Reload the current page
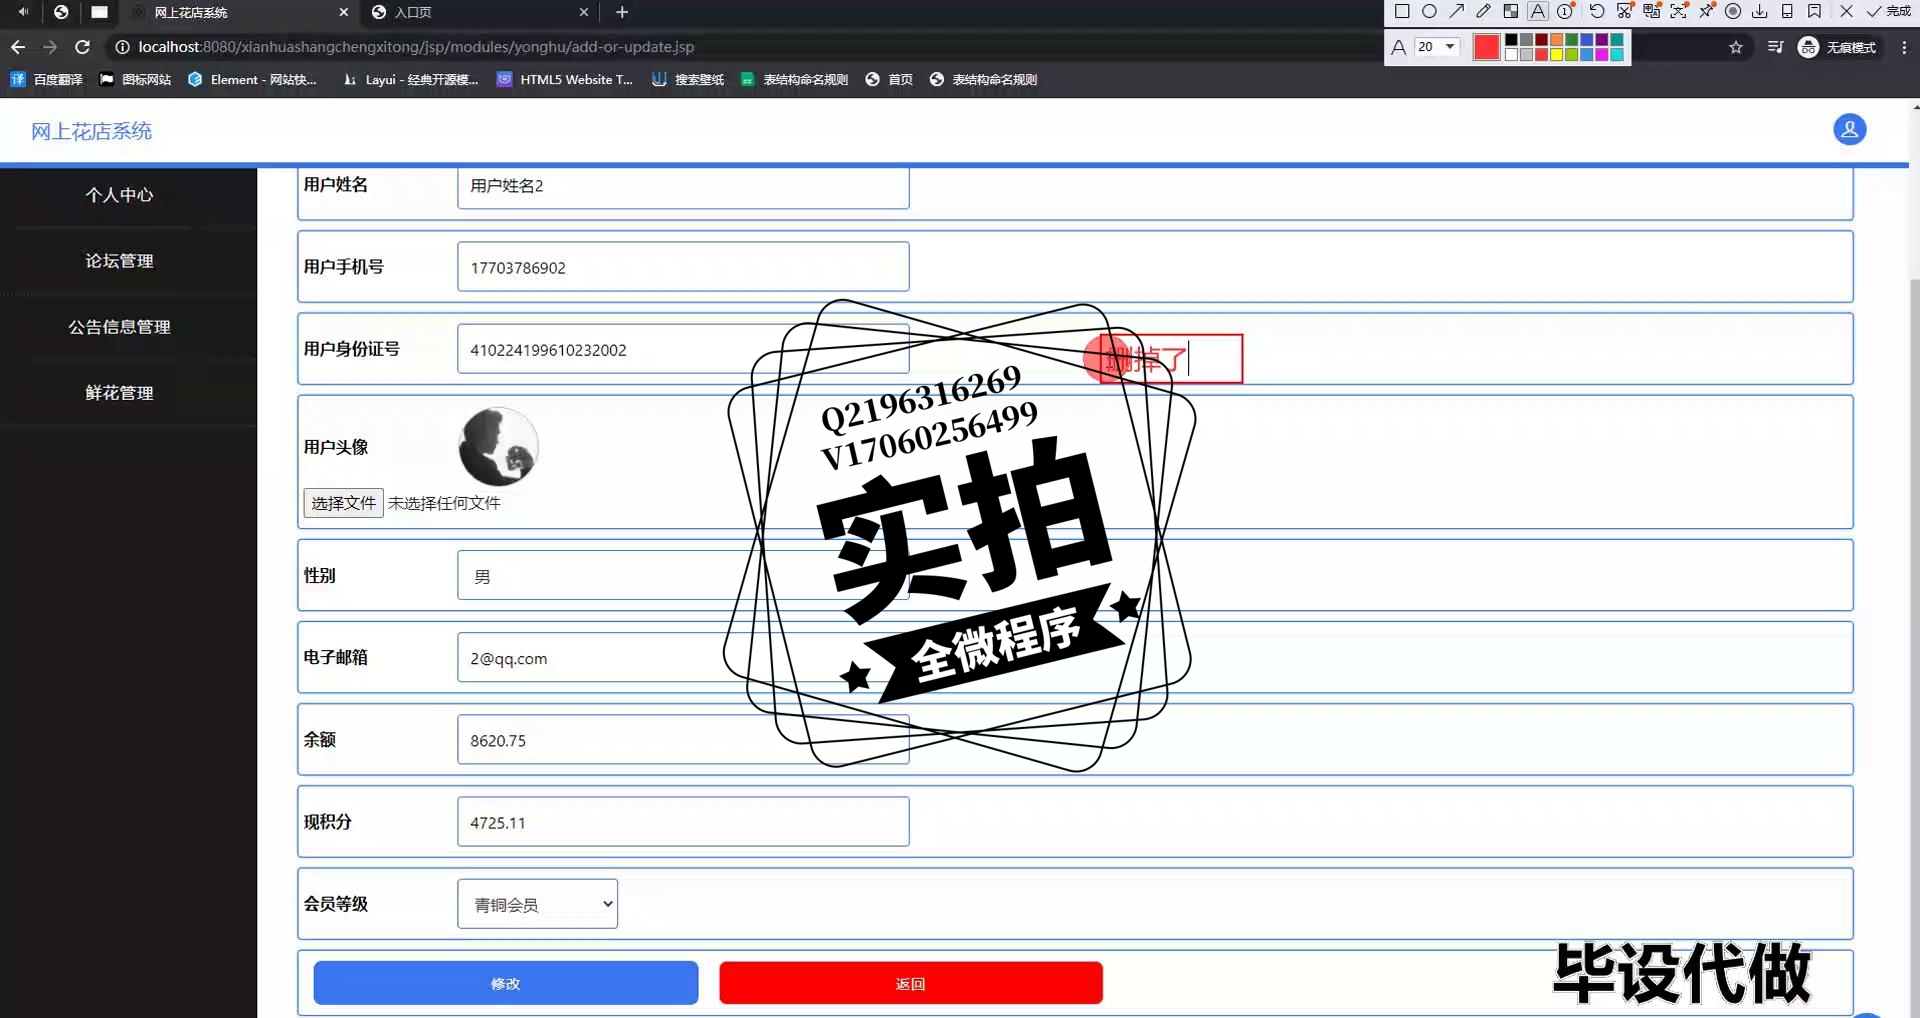The image size is (1920, 1018). coord(83,47)
